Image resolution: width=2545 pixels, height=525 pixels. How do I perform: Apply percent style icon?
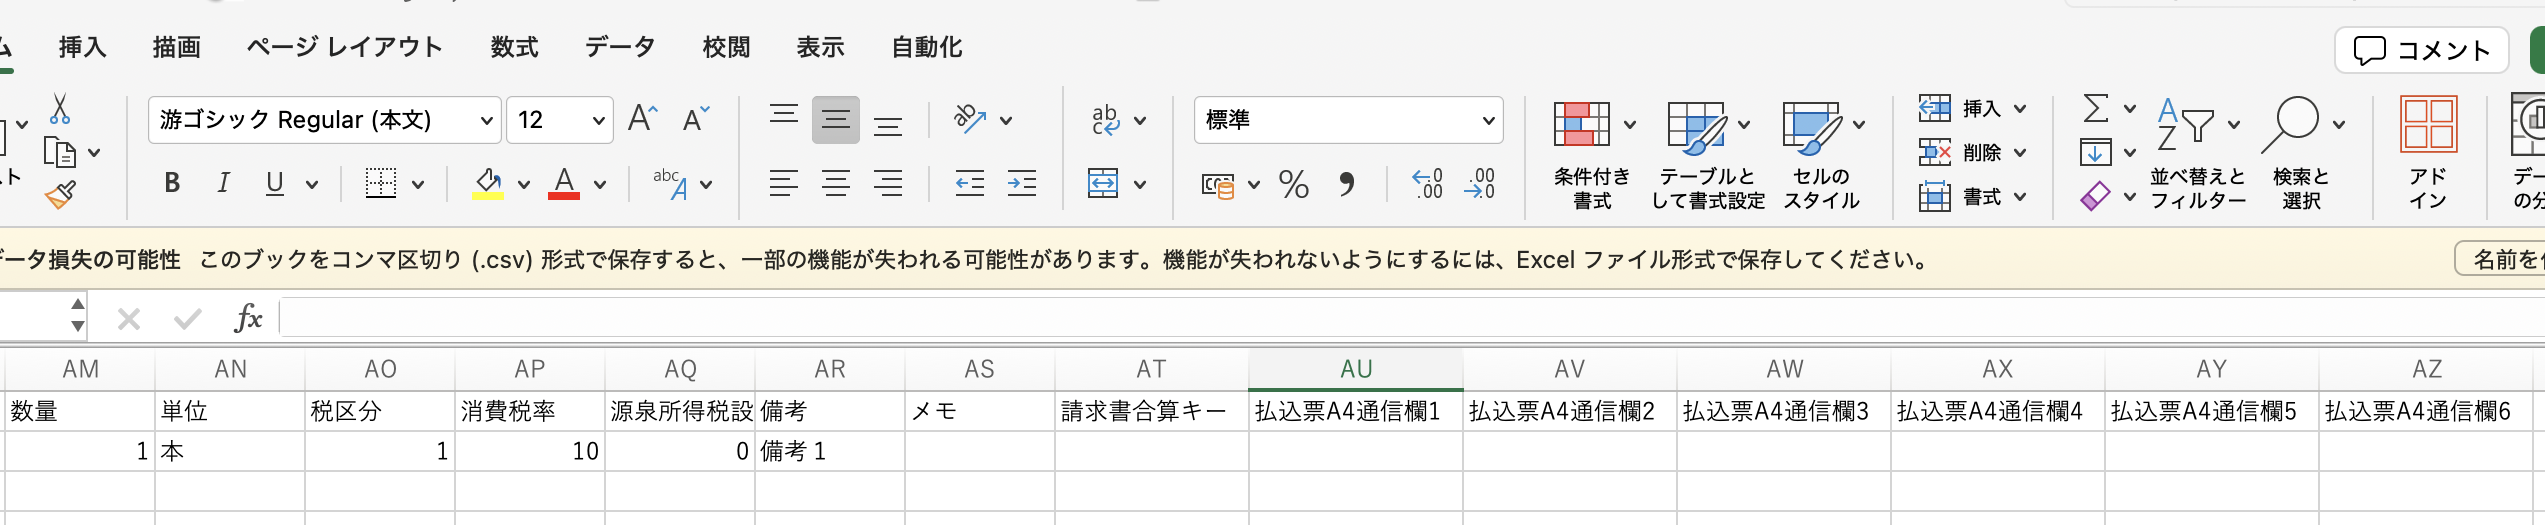click(x=1294, y=184)
